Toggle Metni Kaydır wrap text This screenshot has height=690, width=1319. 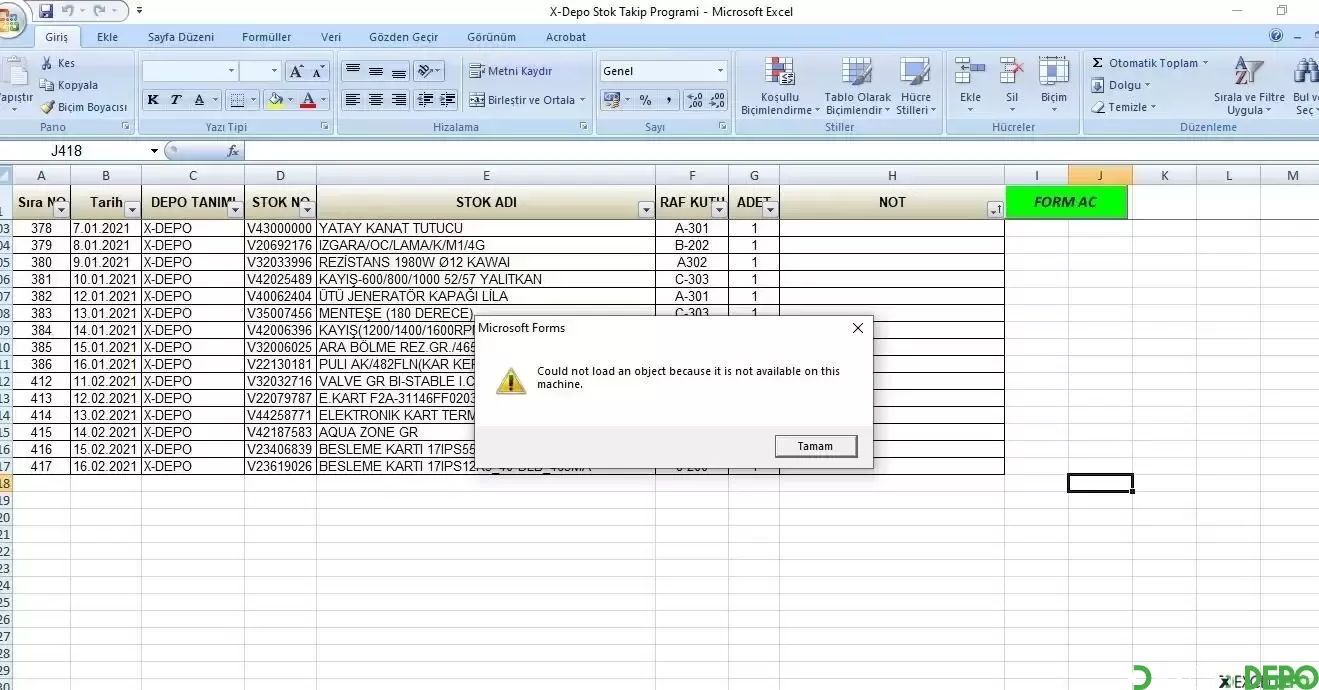[x=511, y=71]
